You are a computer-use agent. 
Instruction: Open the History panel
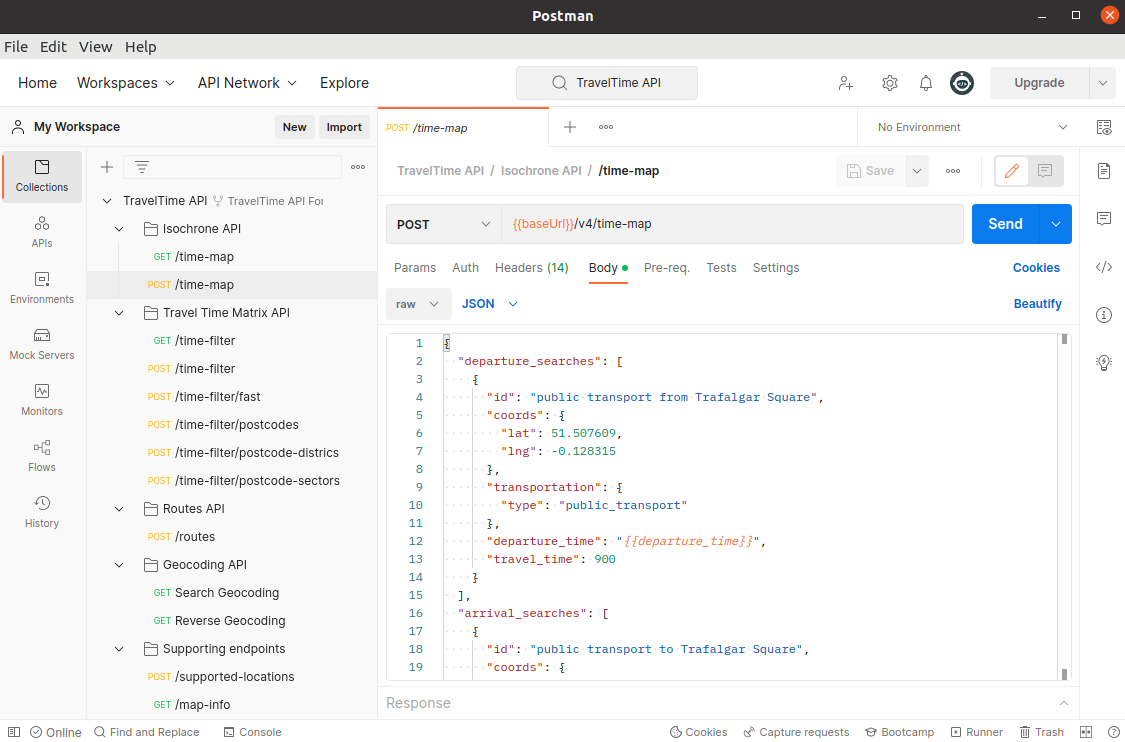click(41, 513)
